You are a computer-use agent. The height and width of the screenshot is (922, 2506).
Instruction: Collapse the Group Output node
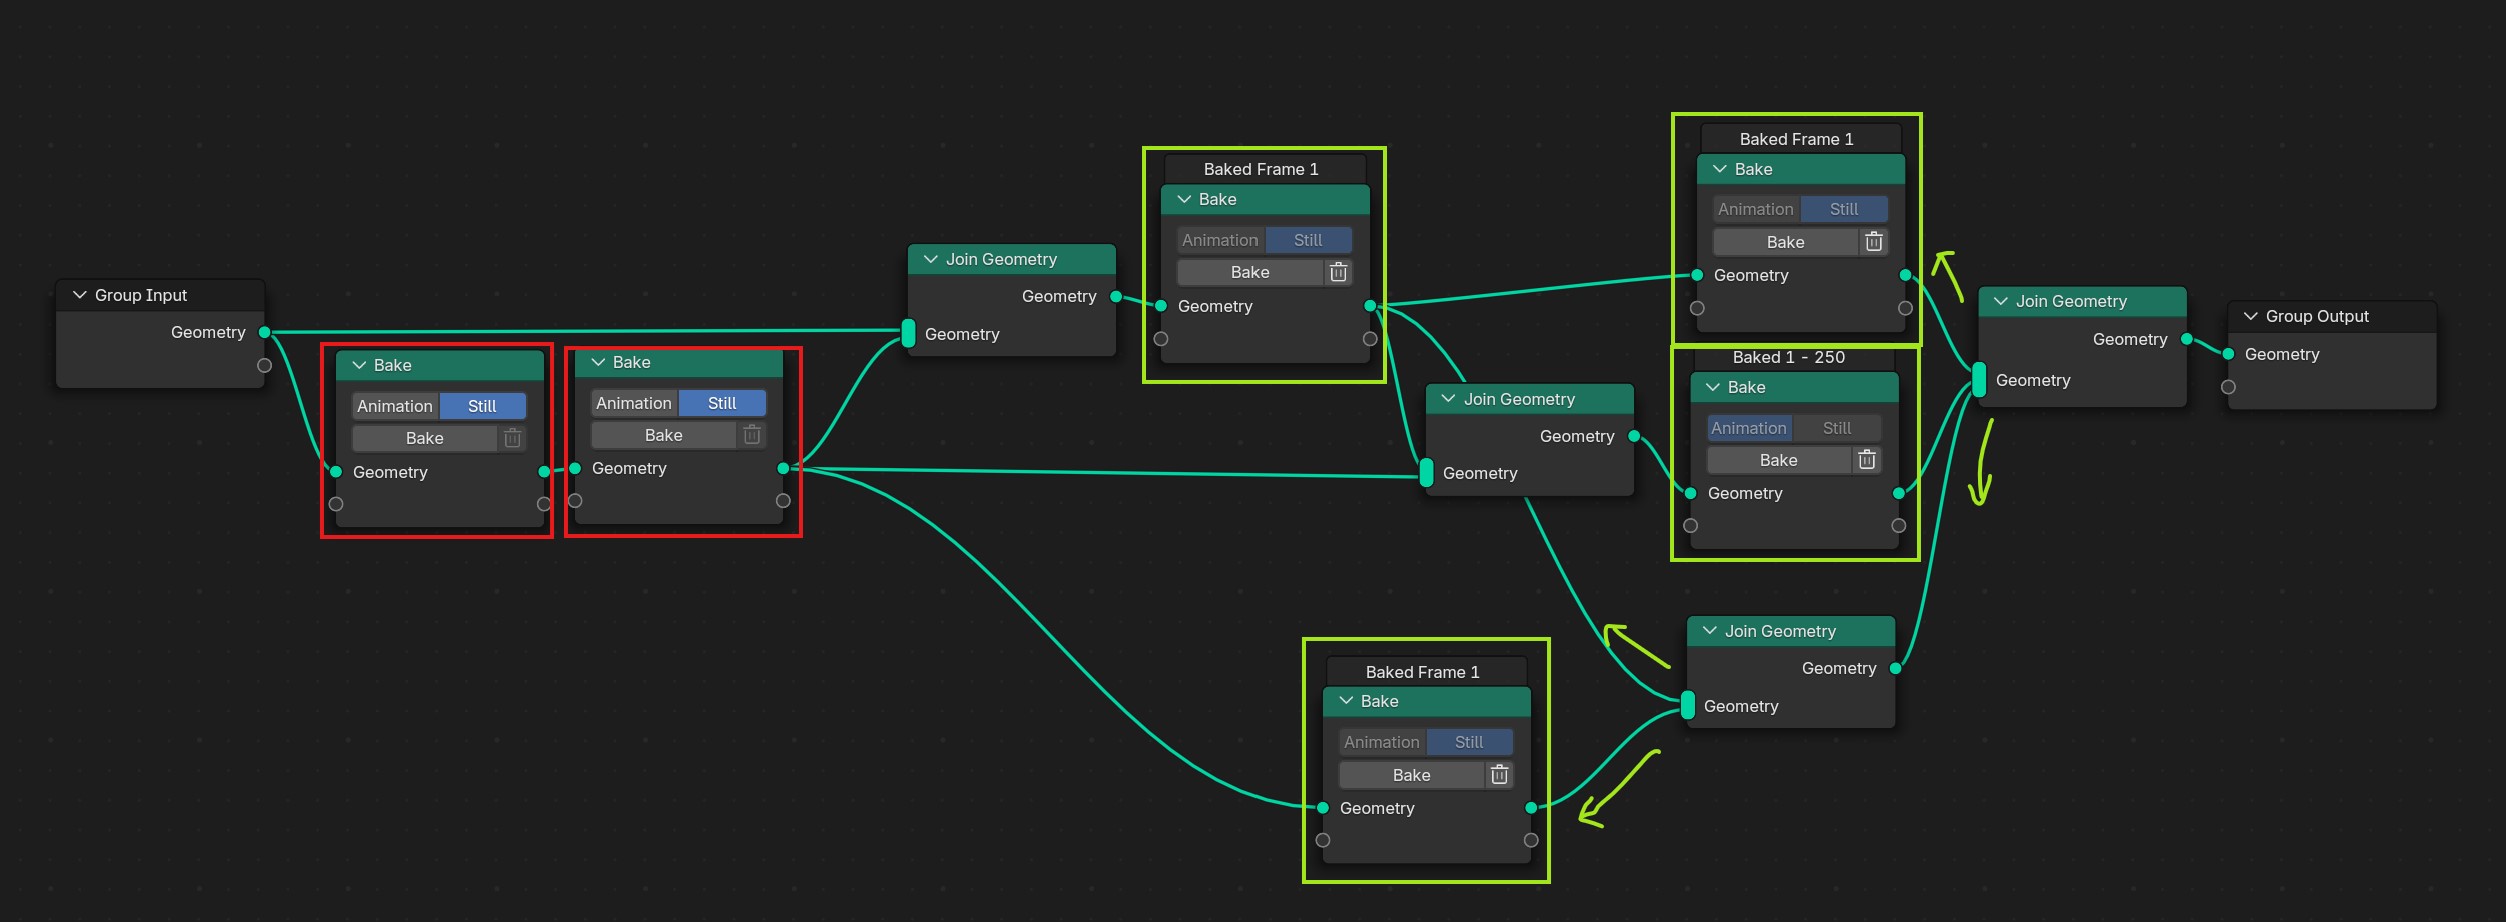2251,316
